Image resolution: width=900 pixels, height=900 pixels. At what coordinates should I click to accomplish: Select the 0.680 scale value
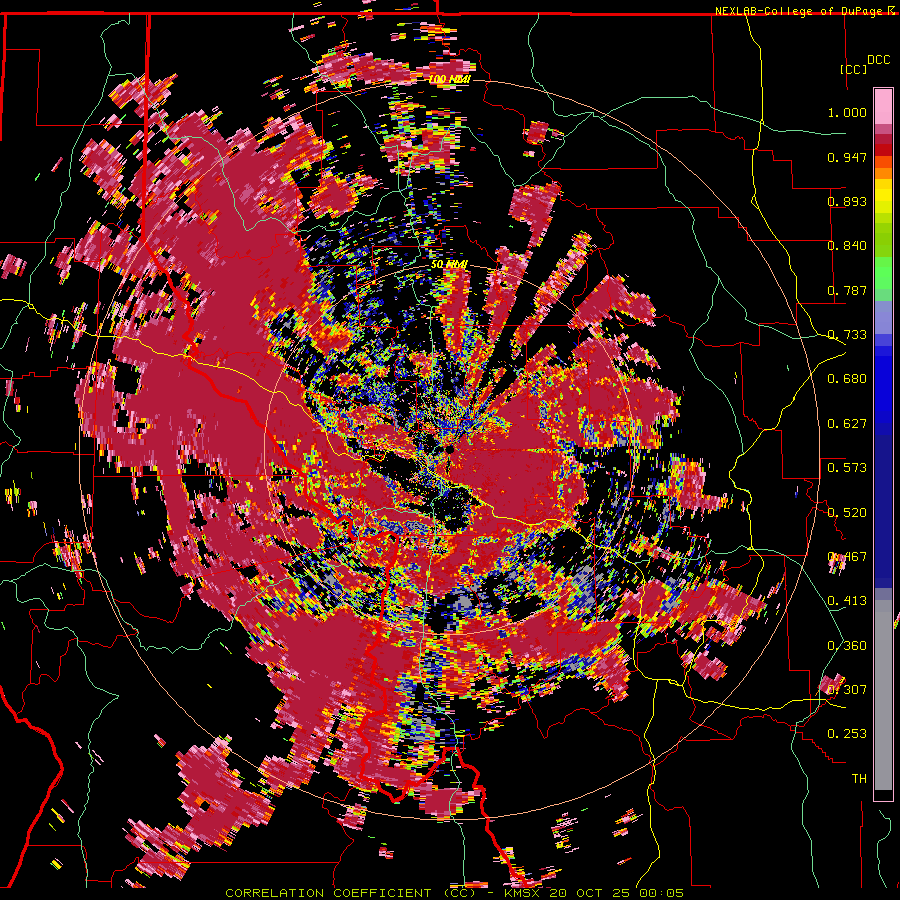847,379
